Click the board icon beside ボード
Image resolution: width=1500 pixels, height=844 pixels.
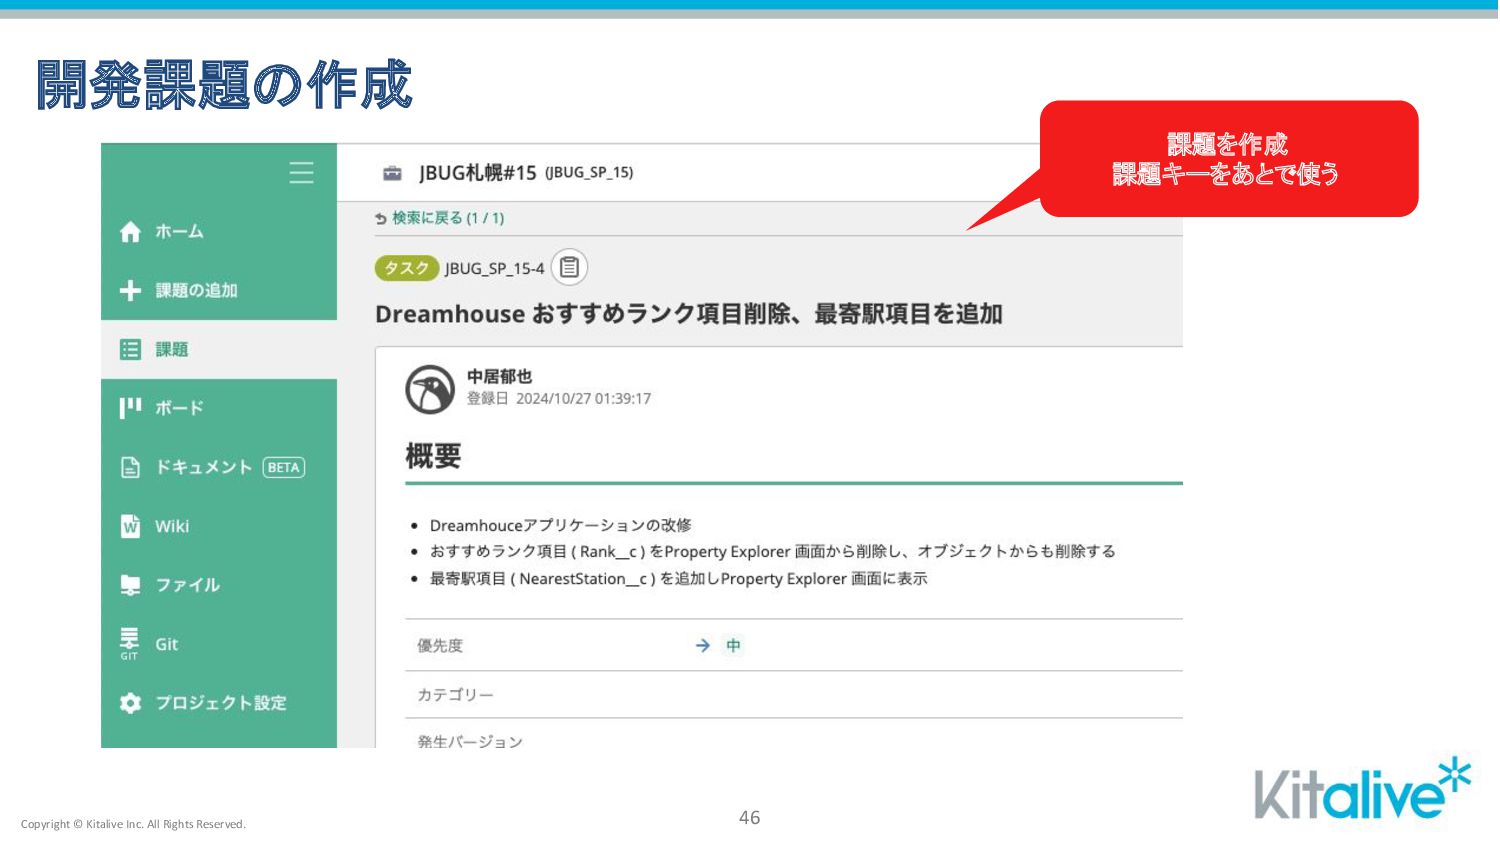[x=130, y=407]
